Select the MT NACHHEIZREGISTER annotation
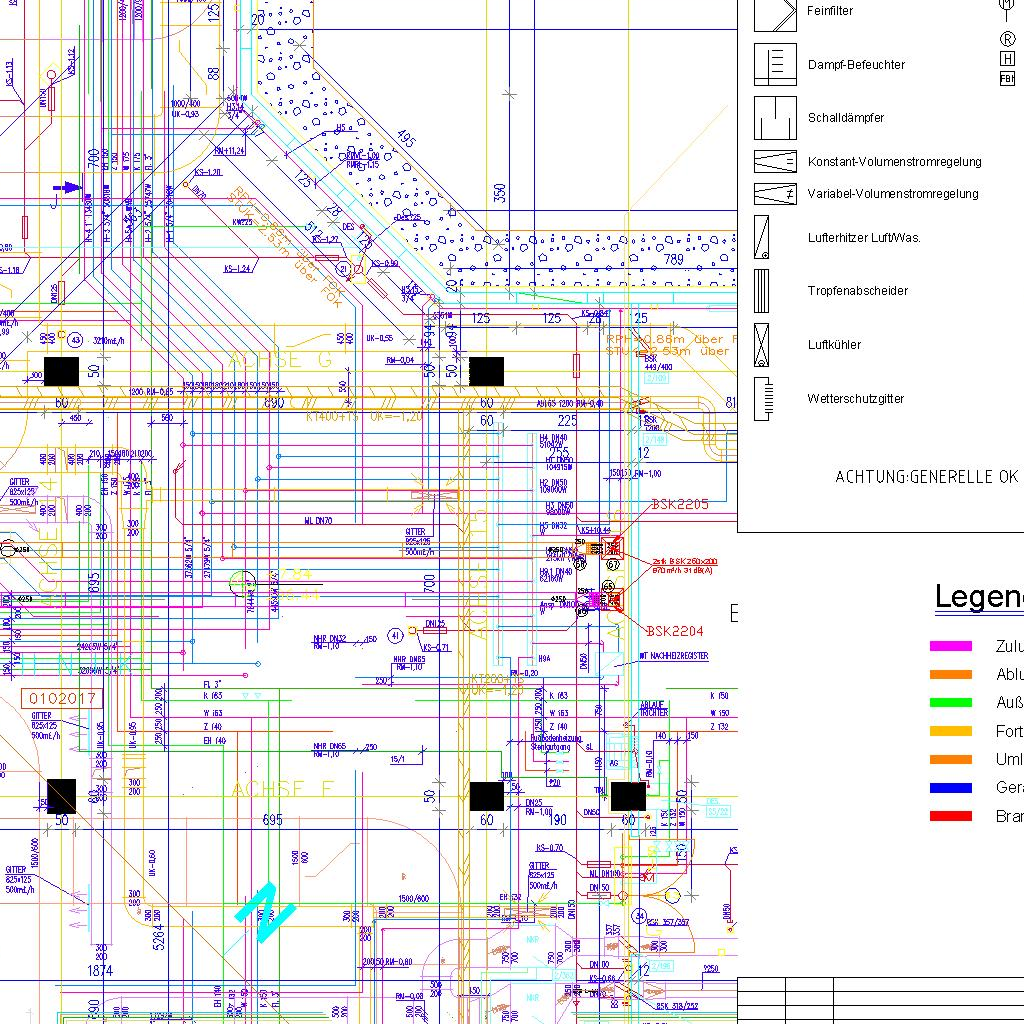Screen dimensions: 1024x1024 coord(673,656)
